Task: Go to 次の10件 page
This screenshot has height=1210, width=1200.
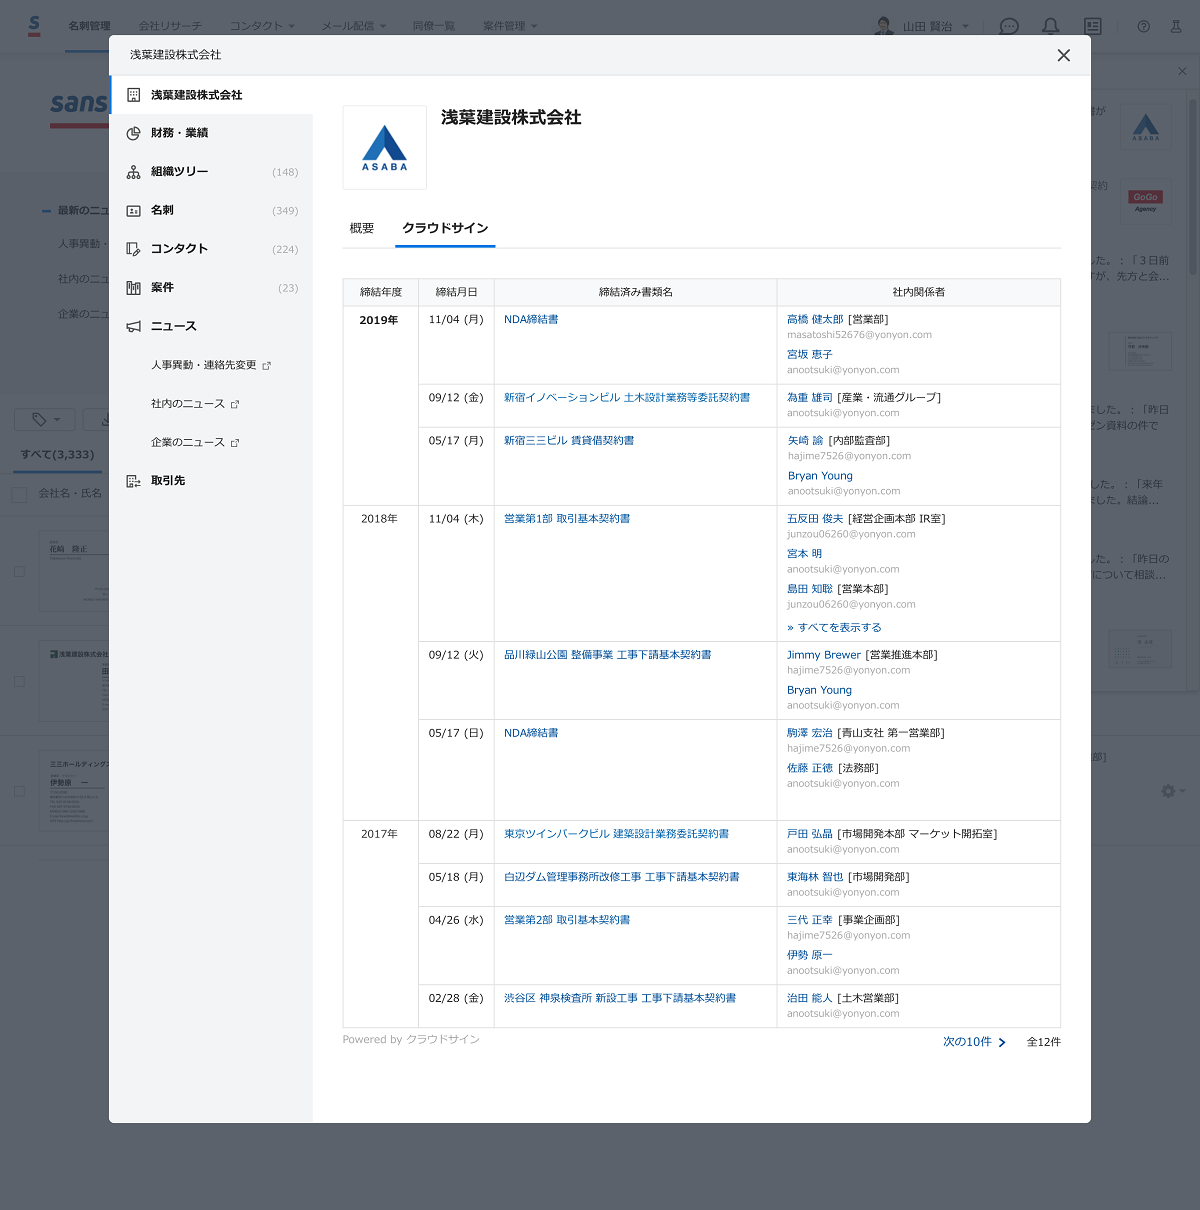Action: pos(967,1042)
